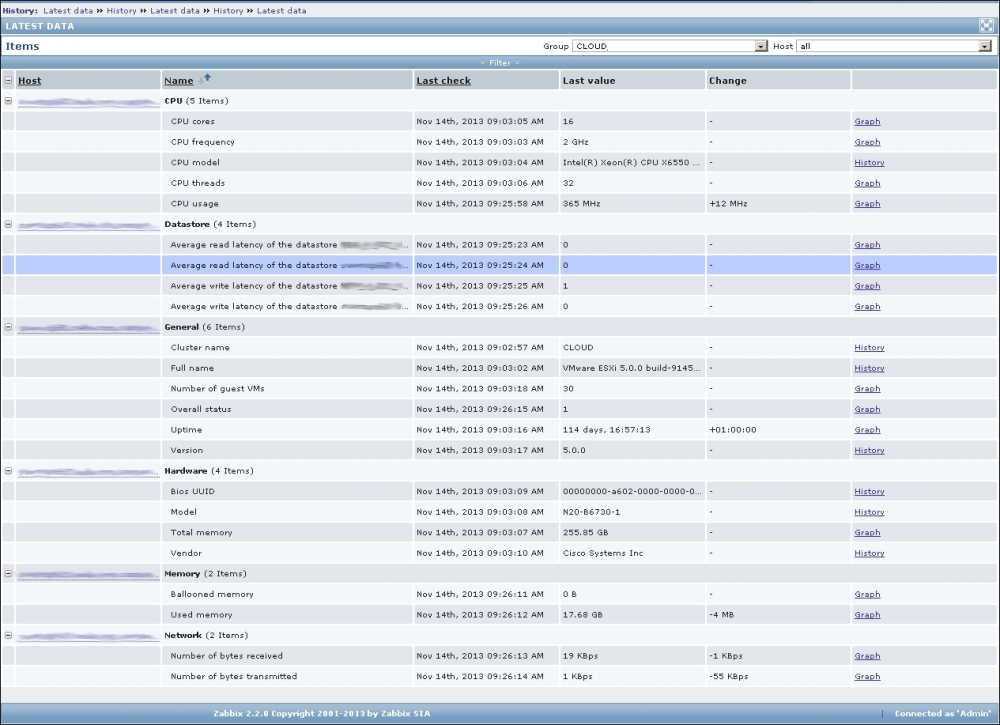Collapse the Network group via minus icon
The width and height of the screenshot is (1000, 725).
(8, 636)
